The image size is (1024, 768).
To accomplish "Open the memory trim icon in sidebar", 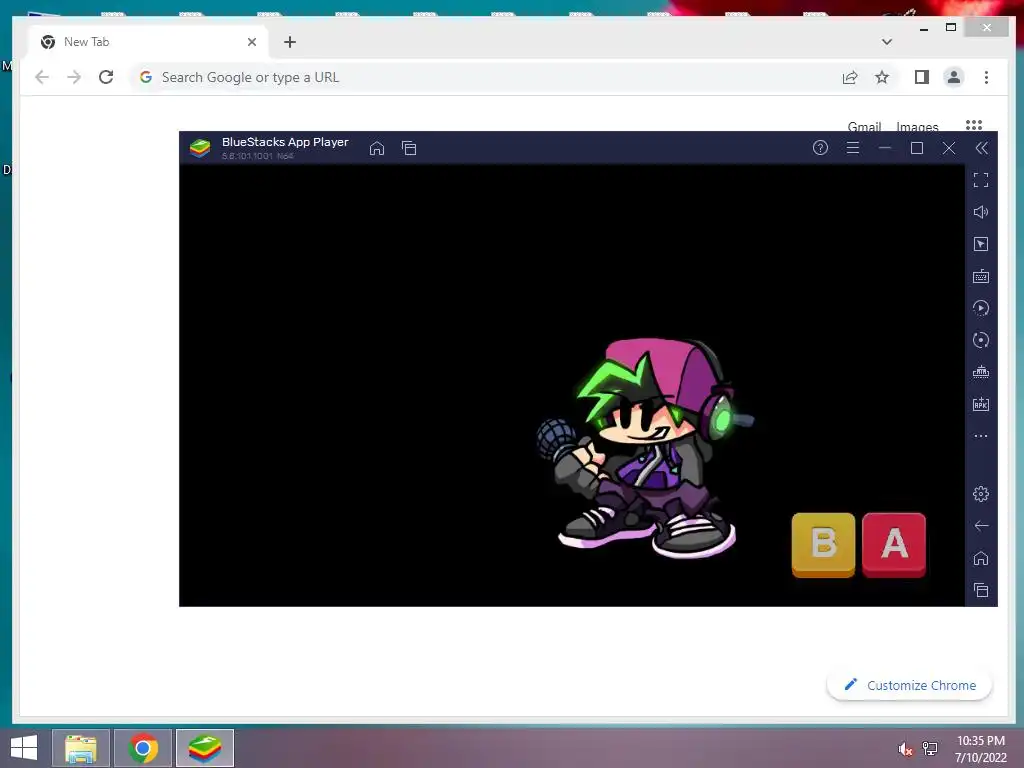I will [981, 372].
